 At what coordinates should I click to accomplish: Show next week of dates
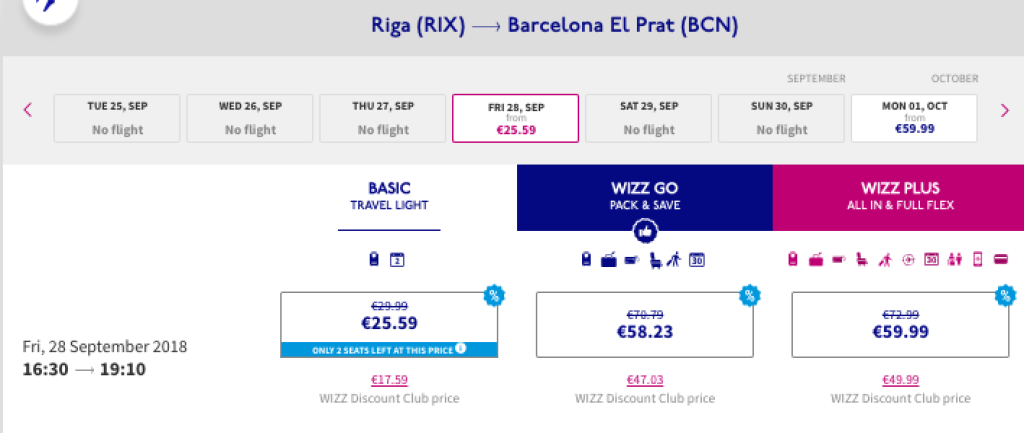click(1004, 110)
